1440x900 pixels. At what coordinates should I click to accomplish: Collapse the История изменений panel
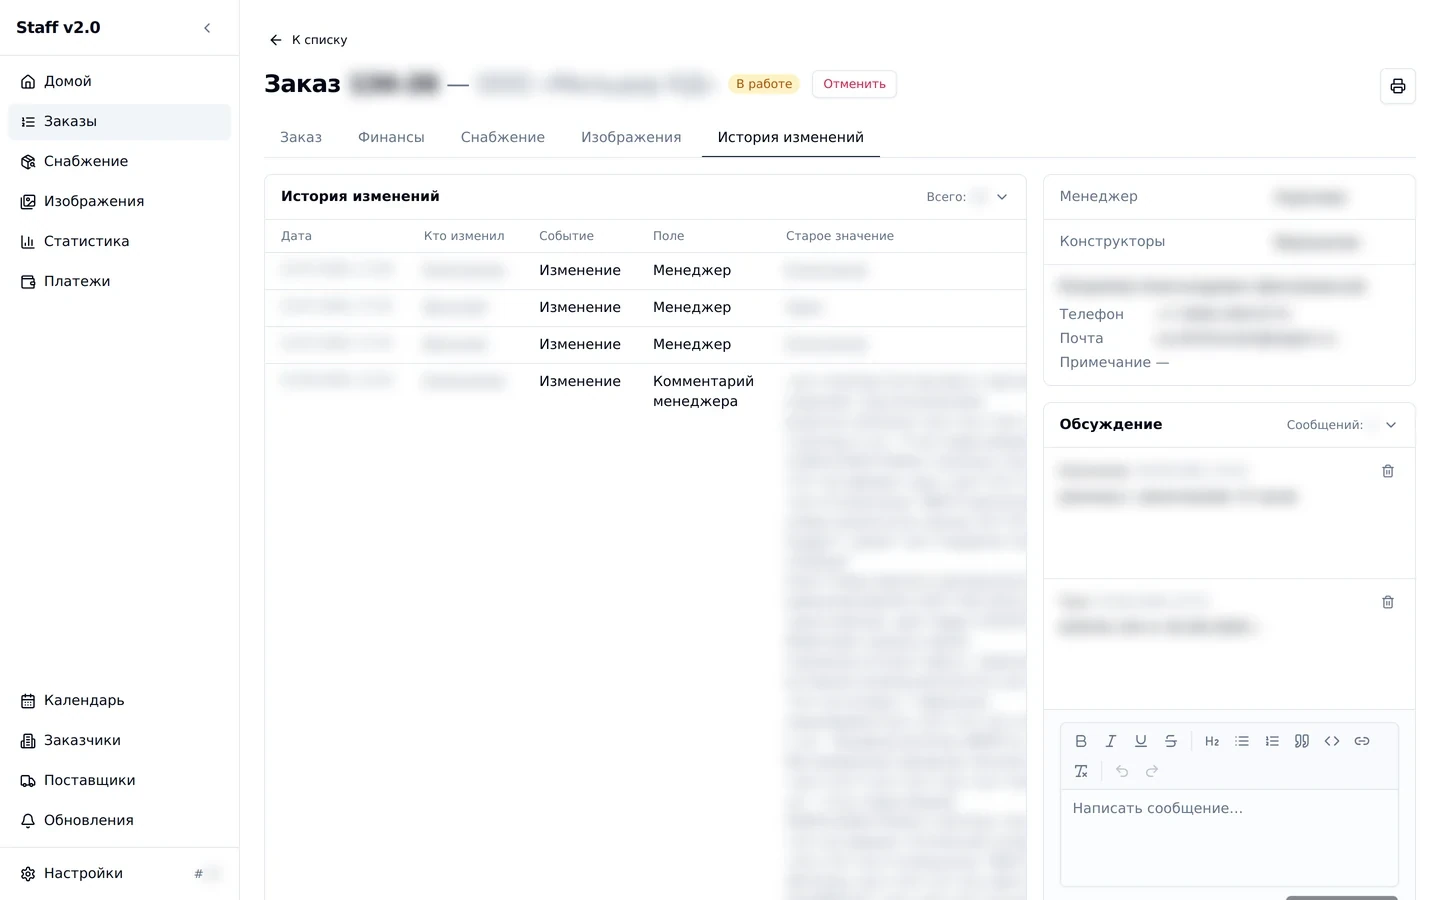[x=1002, y=197]
